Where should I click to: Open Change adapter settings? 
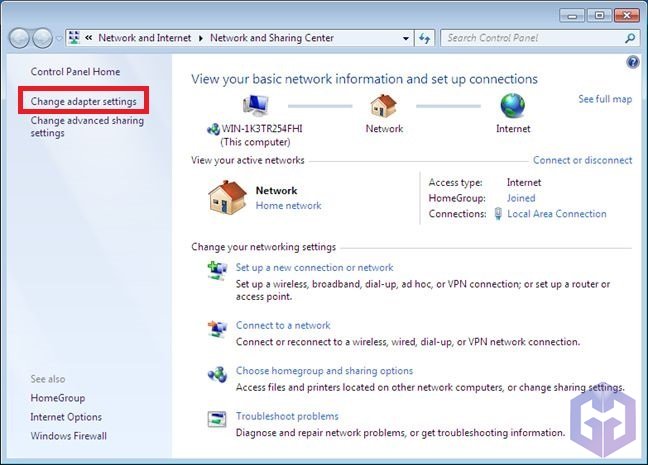(83, 101)
